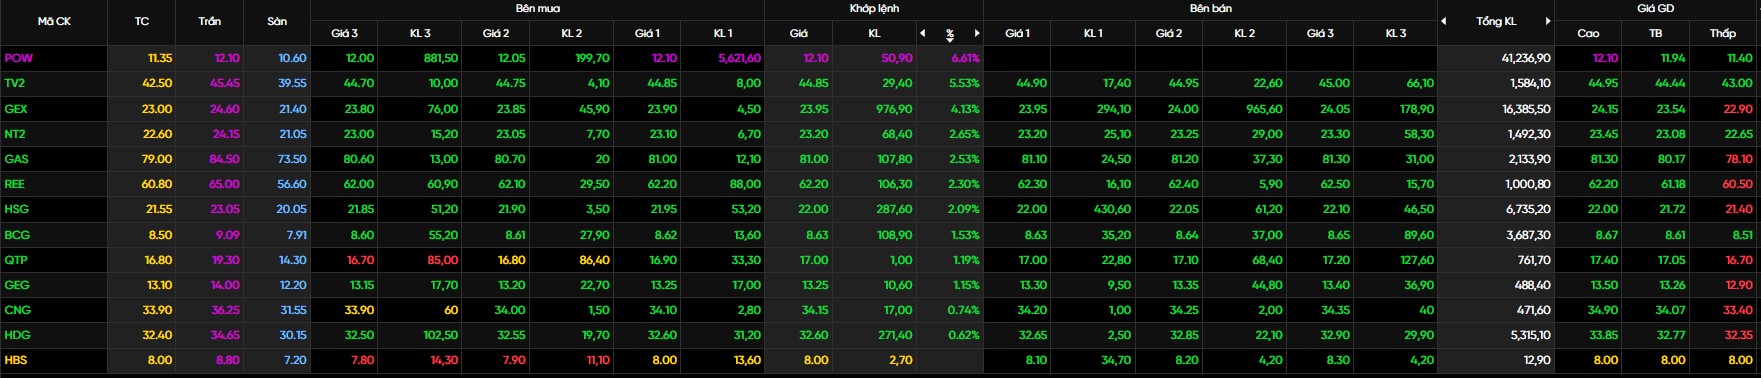Open the HBS stock symbol
1761x378 pixels.
coord(16,360)
